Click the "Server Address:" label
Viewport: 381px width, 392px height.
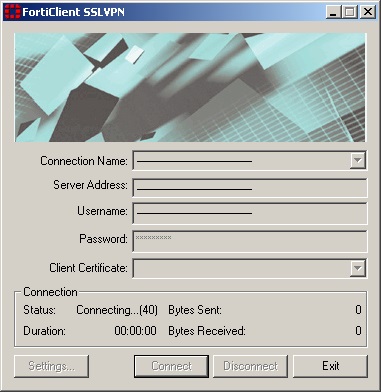(x=91, y=185)
